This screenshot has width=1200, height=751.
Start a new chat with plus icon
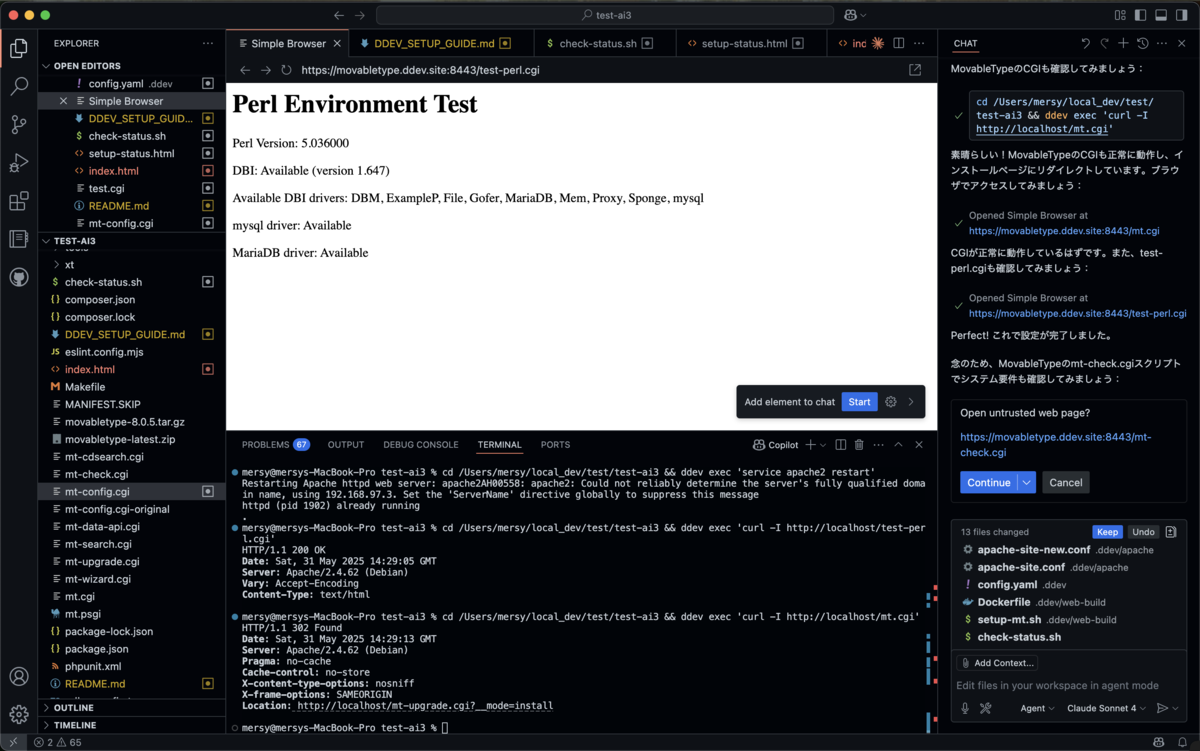(1124, 43)
